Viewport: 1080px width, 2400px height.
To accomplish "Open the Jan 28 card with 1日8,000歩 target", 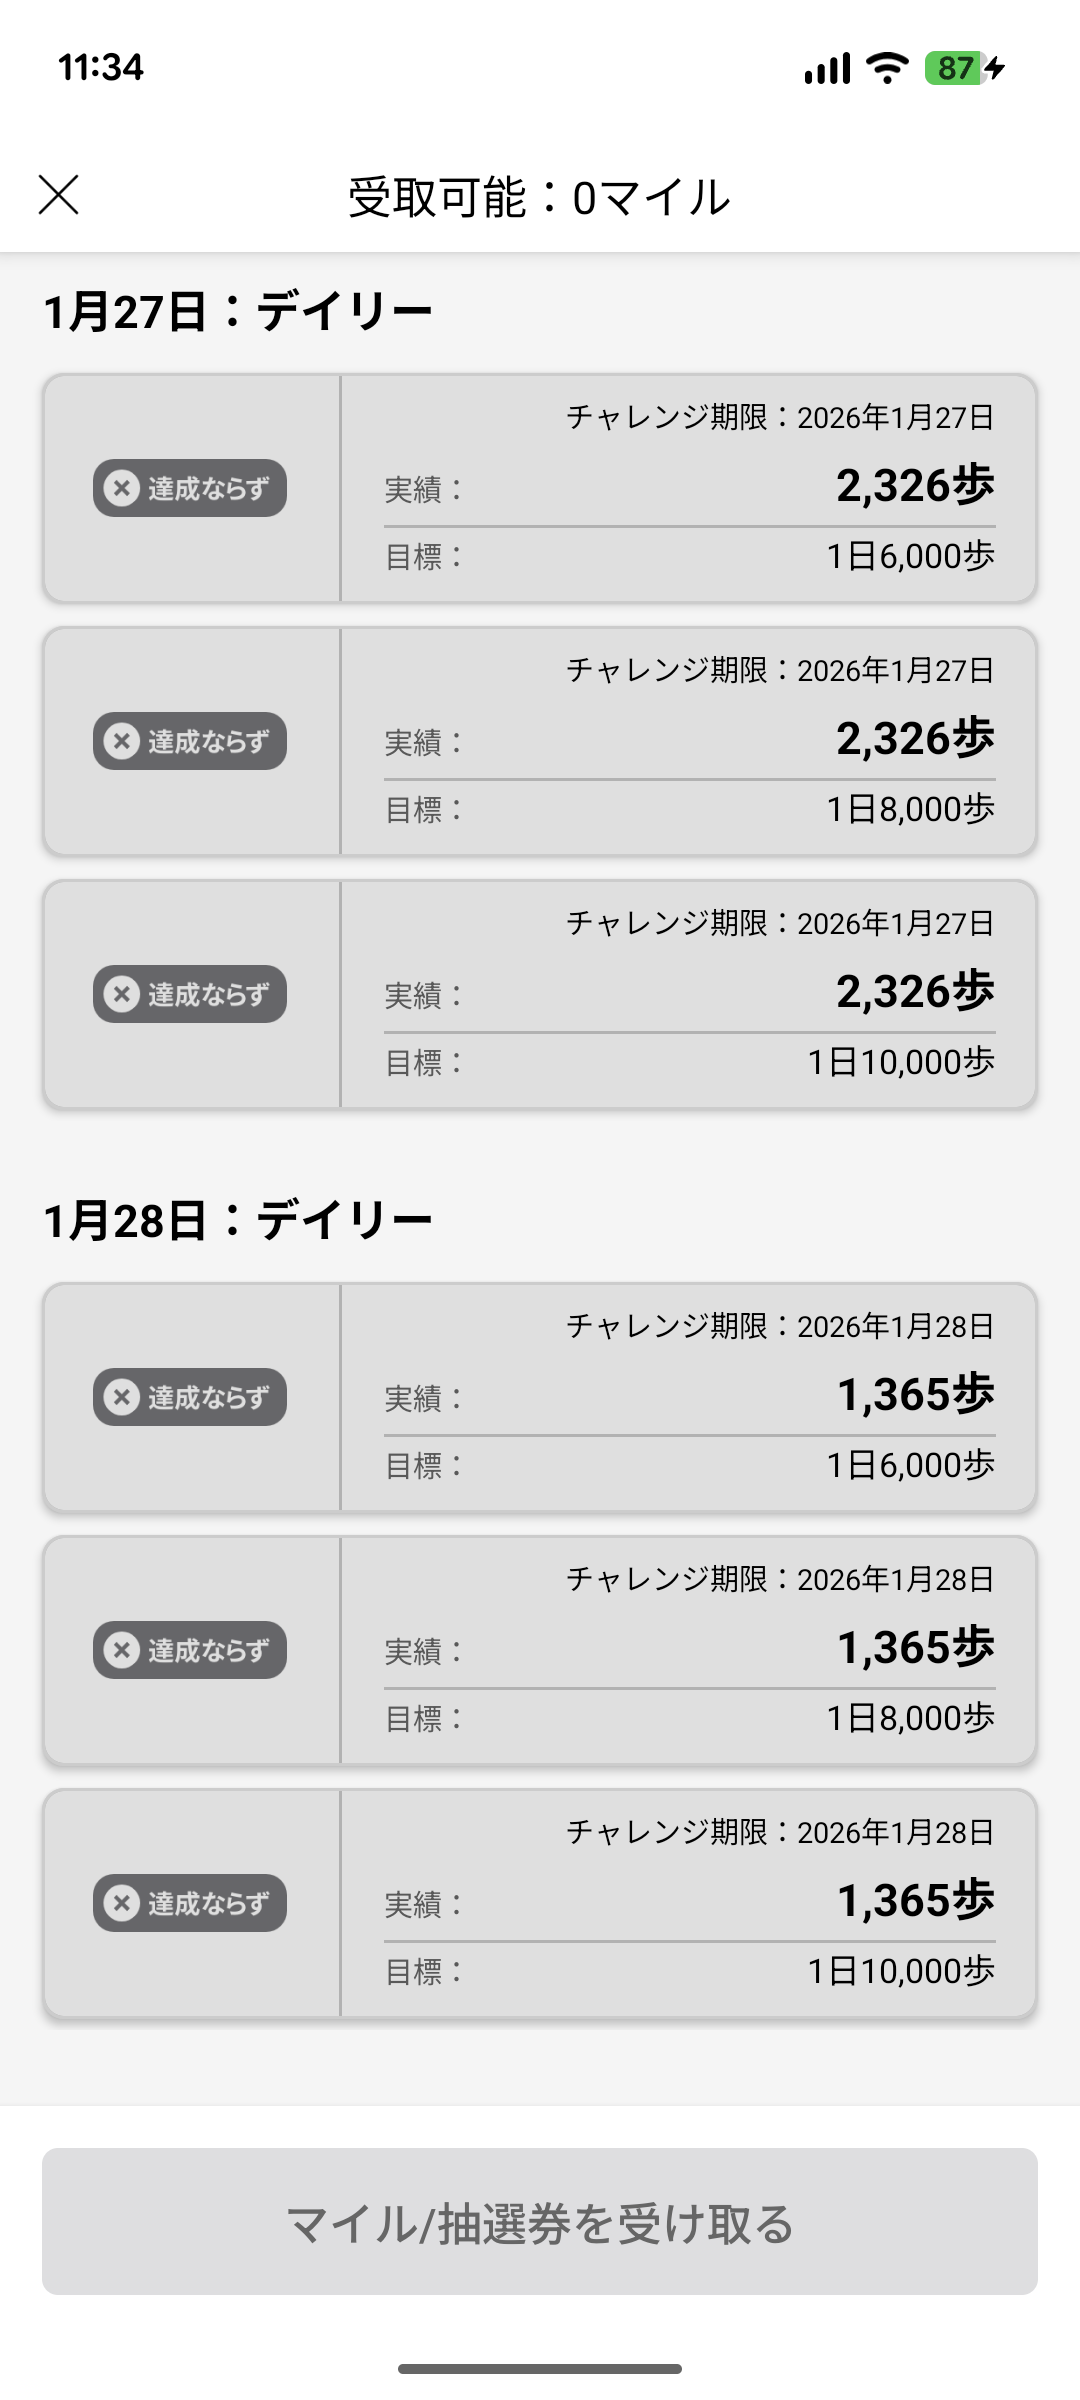I will coord(540,1651).
